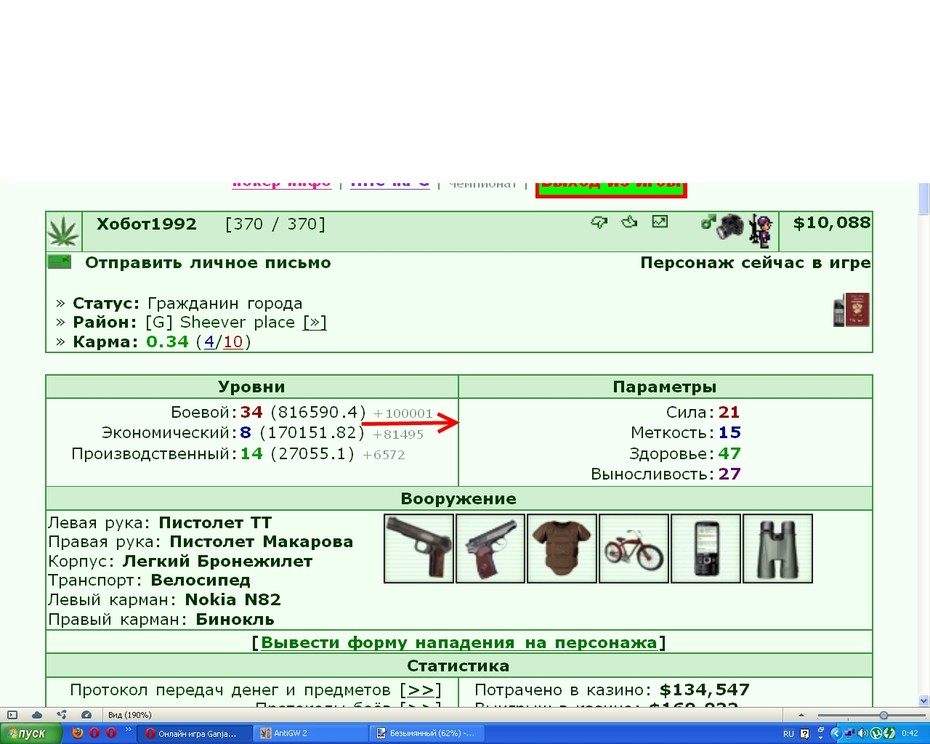Screen dimensions: 930x744
Task: Click the Сила value 21
Action: click(x=729, y=412)
